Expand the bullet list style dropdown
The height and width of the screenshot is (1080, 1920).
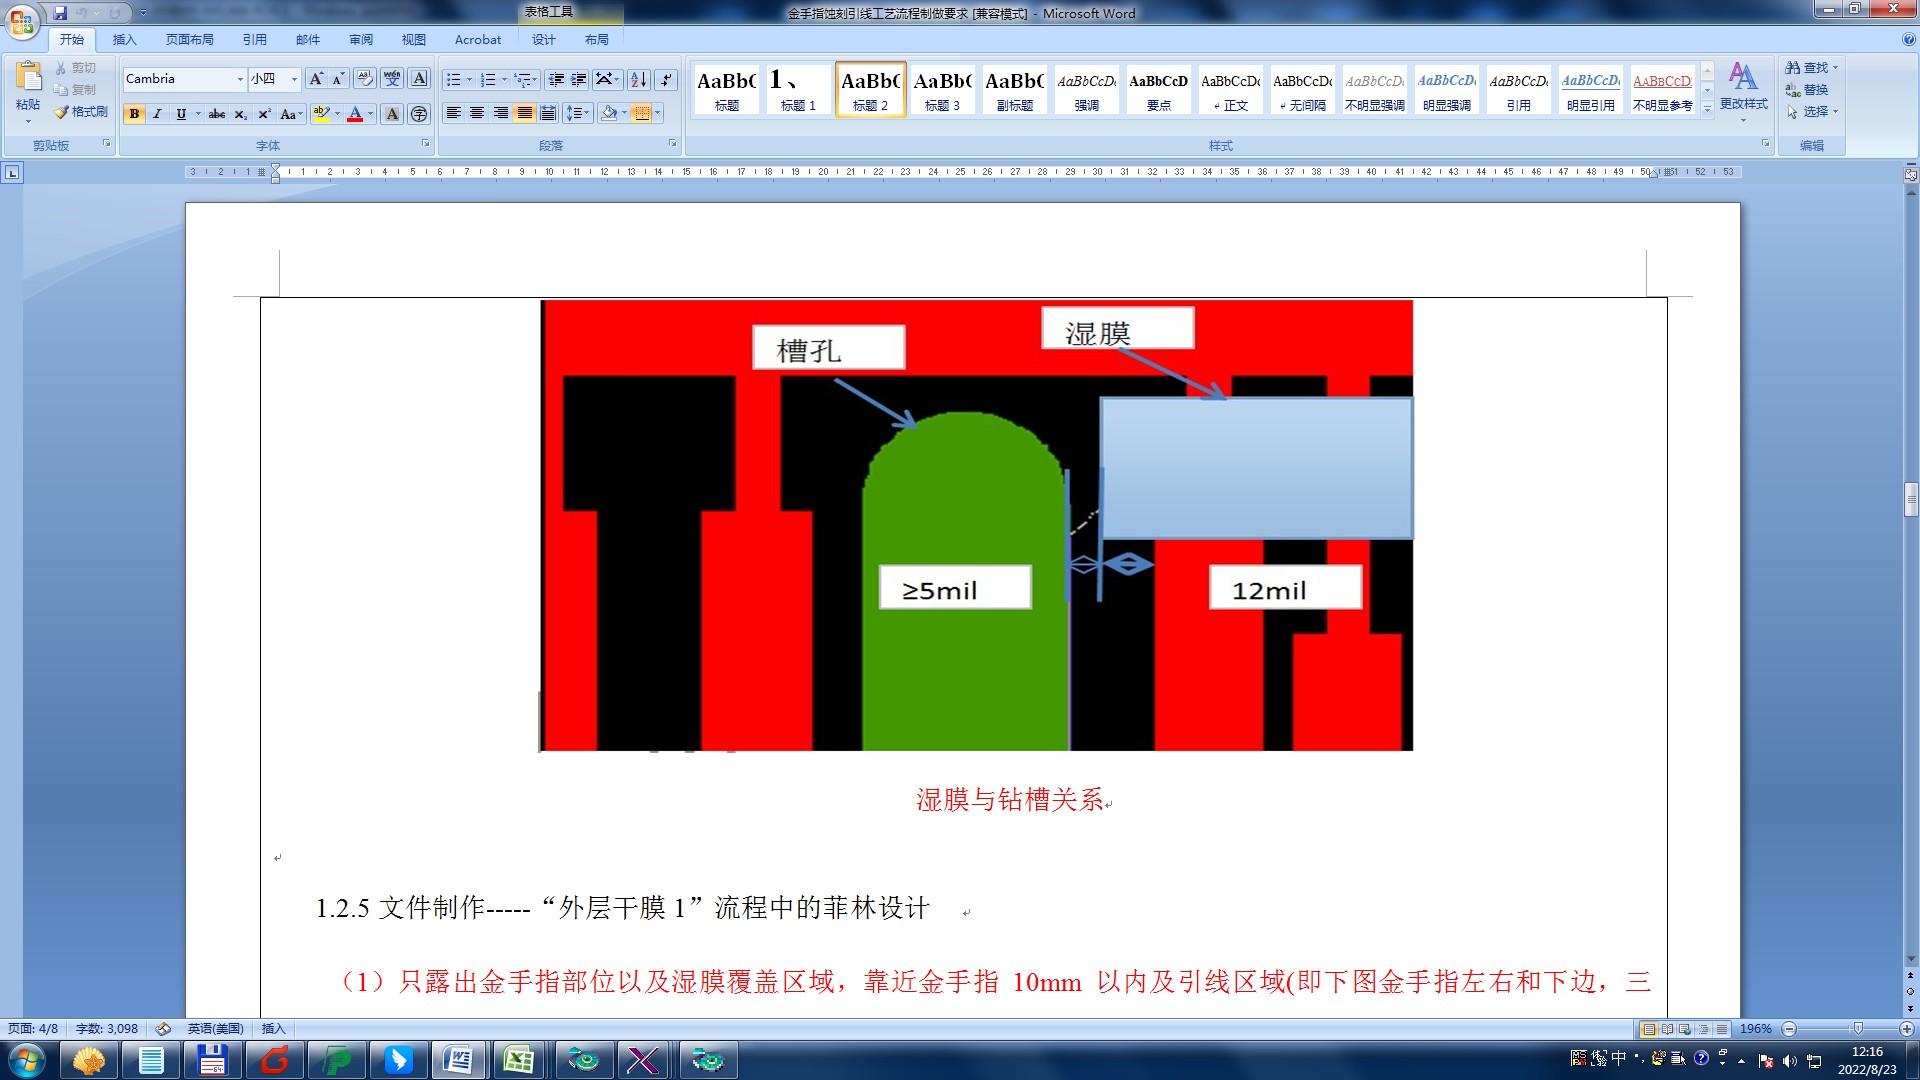469,79
